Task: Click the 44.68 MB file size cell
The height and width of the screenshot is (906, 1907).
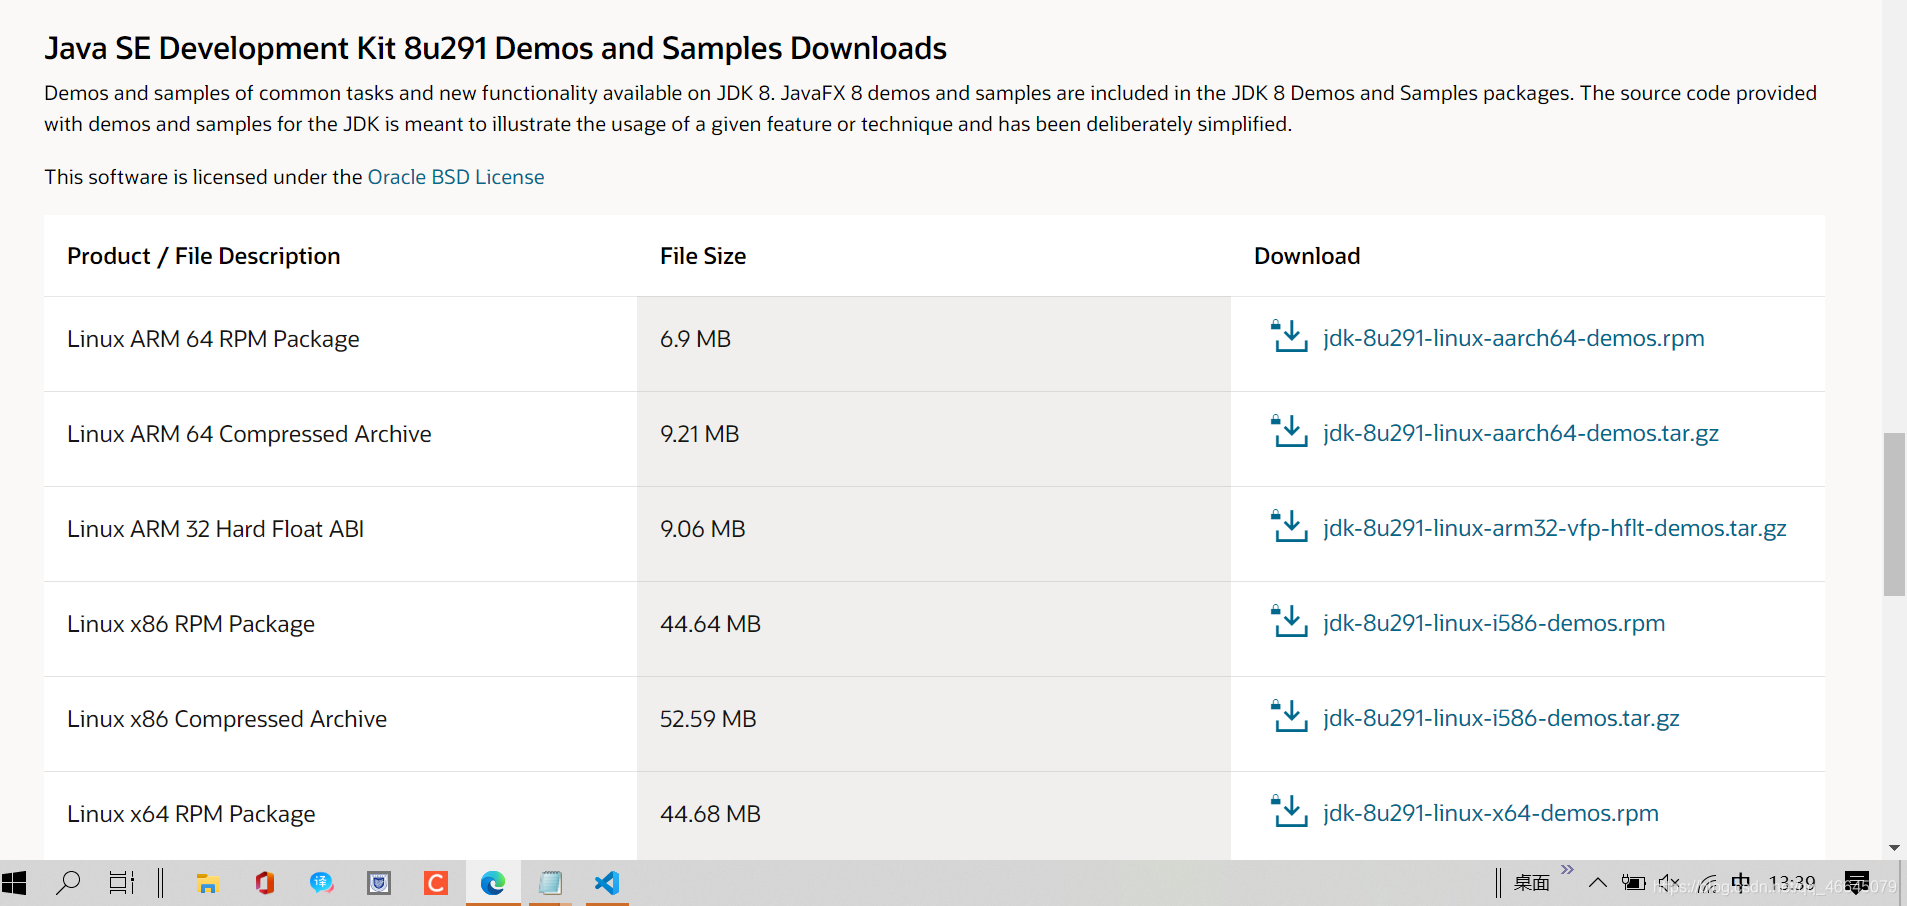Action: [934, 815]
